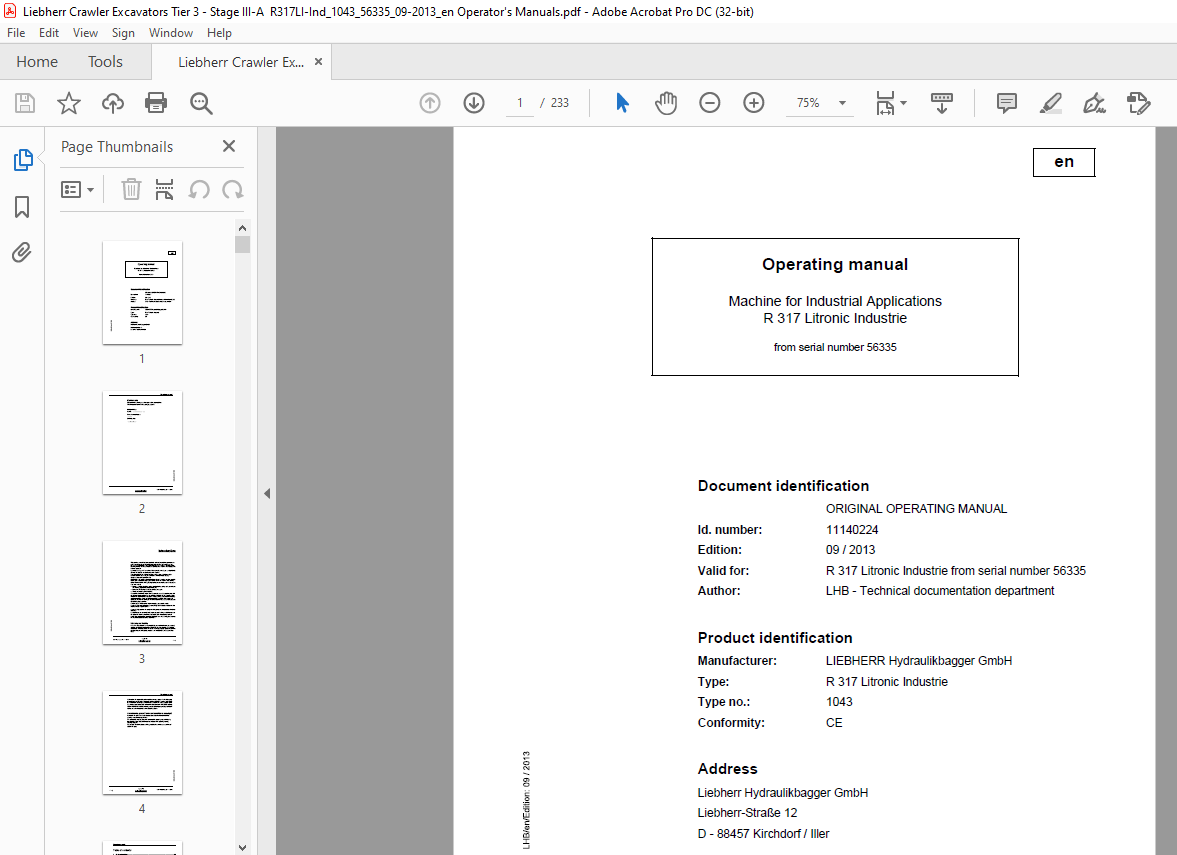
Task: Click the thumbnail scrollbar handle
Action: coord(242,245)
